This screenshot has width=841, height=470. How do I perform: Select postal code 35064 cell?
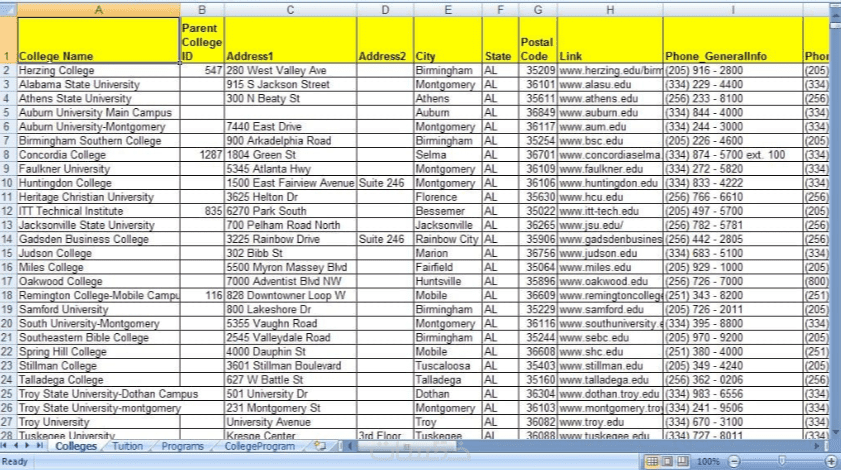(538, 267)
